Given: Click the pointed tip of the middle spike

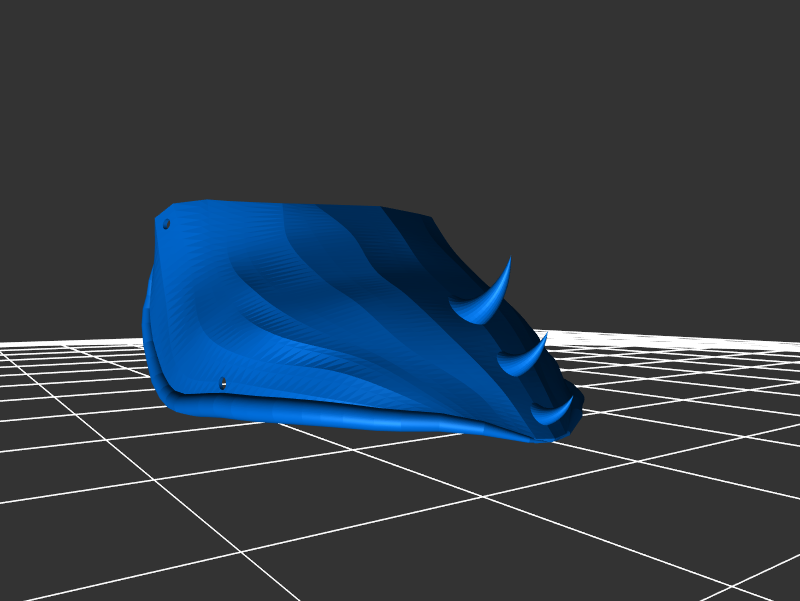Looking at the screenshot, I should point(546,335).
